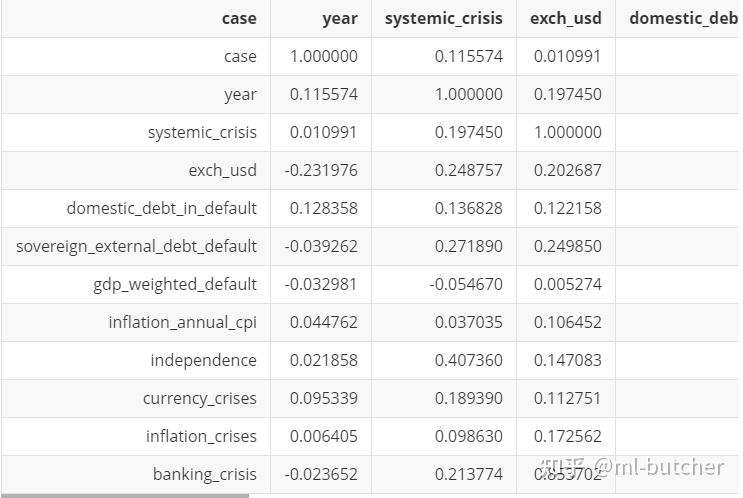
Task: Select the sovereign_external_debt_default row label
Action: (x=137, y=246)
